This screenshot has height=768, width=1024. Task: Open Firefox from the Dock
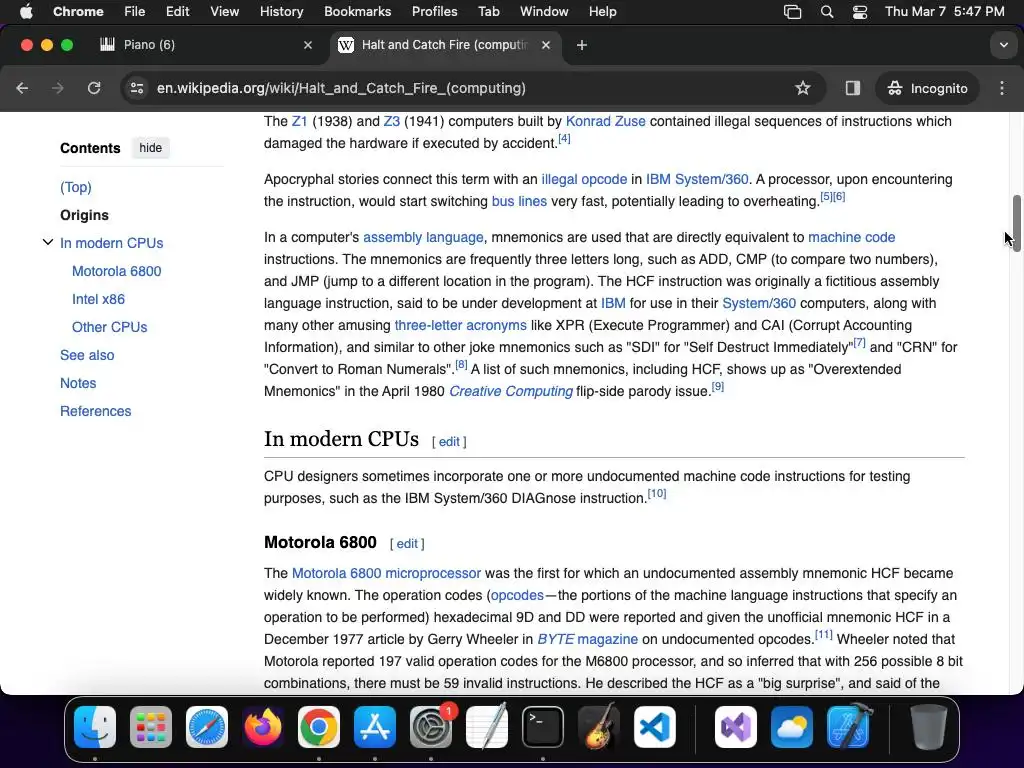pyautogui.click(x=263, y=727)
